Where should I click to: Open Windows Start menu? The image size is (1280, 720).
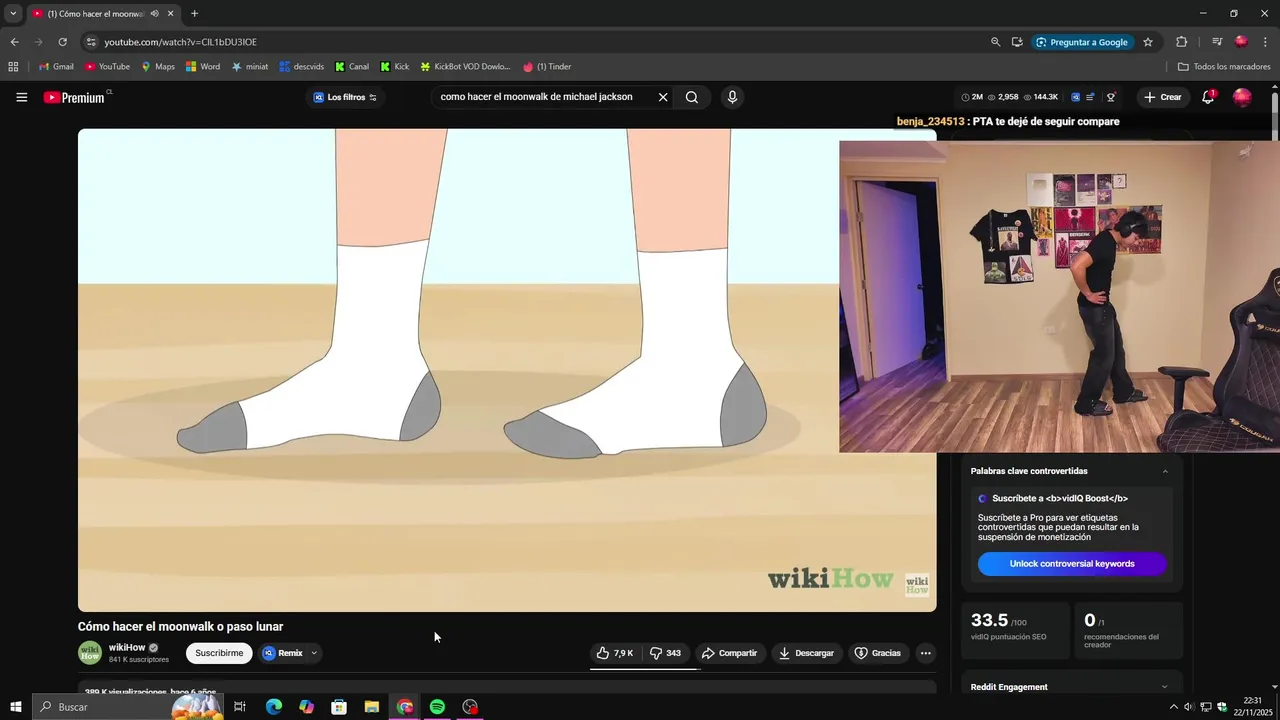click(x=16, y=707)
